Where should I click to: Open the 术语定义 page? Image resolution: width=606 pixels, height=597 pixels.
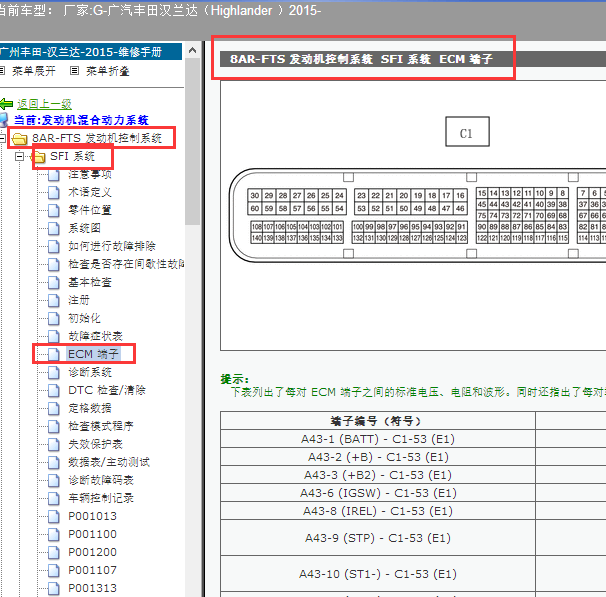pos(90,192)
